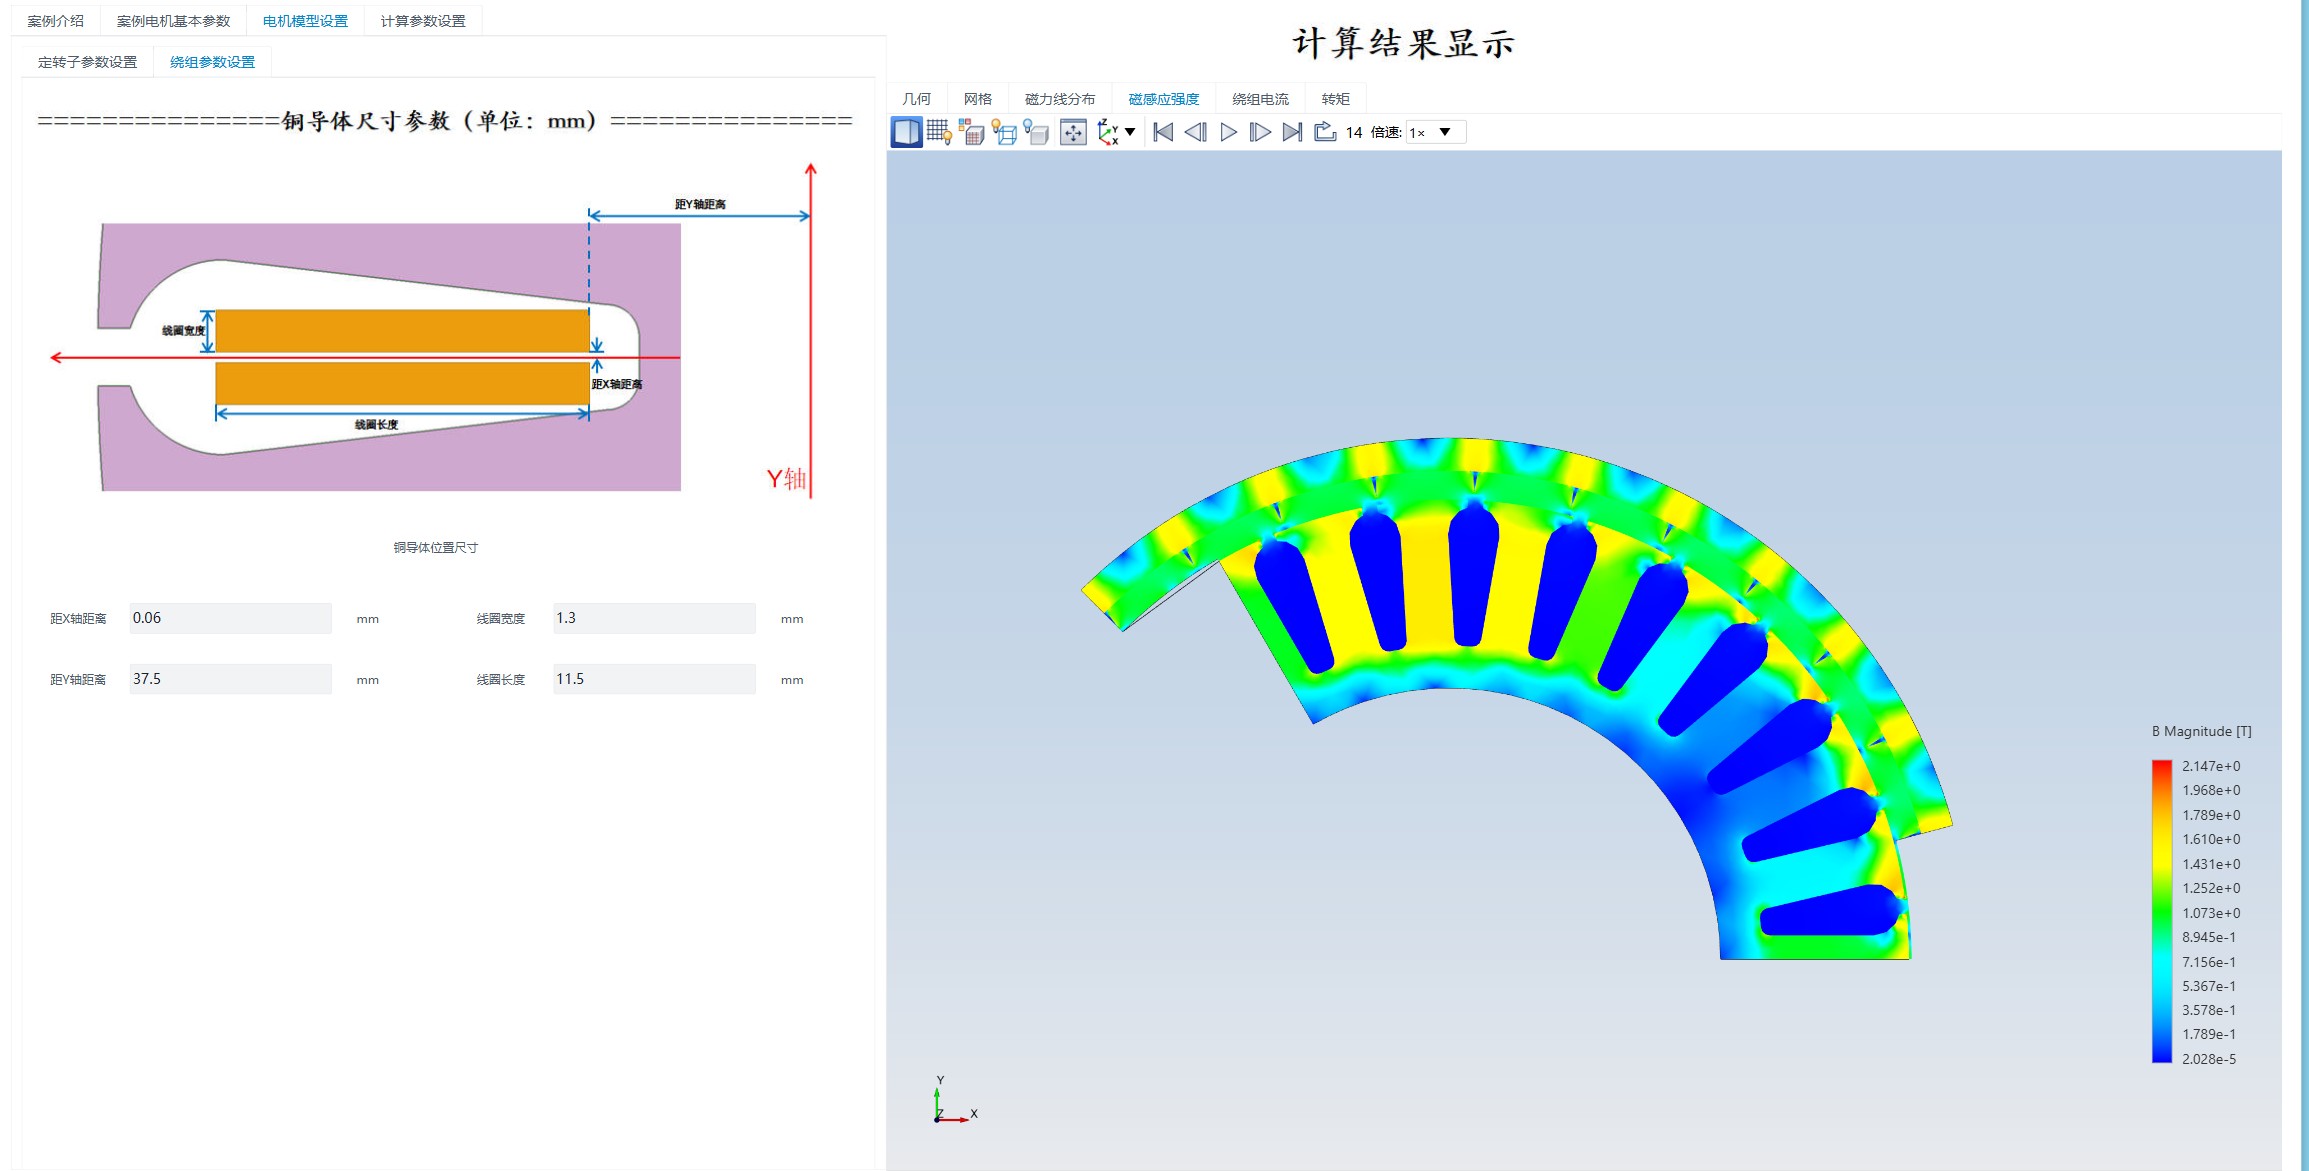Click the frame number 14 text
Screen dimensions: 2309x1171
[x=1354, y=132]
